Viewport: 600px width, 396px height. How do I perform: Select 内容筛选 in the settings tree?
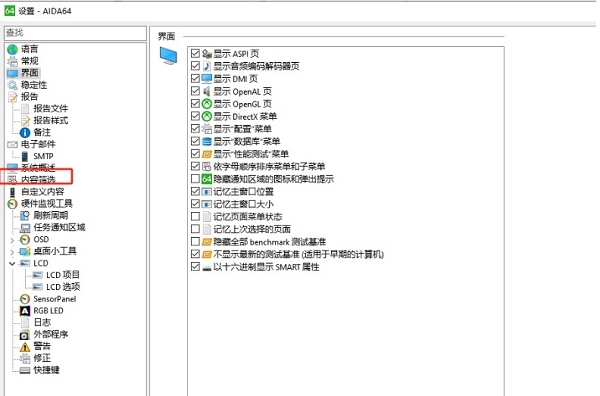[38, 179]
